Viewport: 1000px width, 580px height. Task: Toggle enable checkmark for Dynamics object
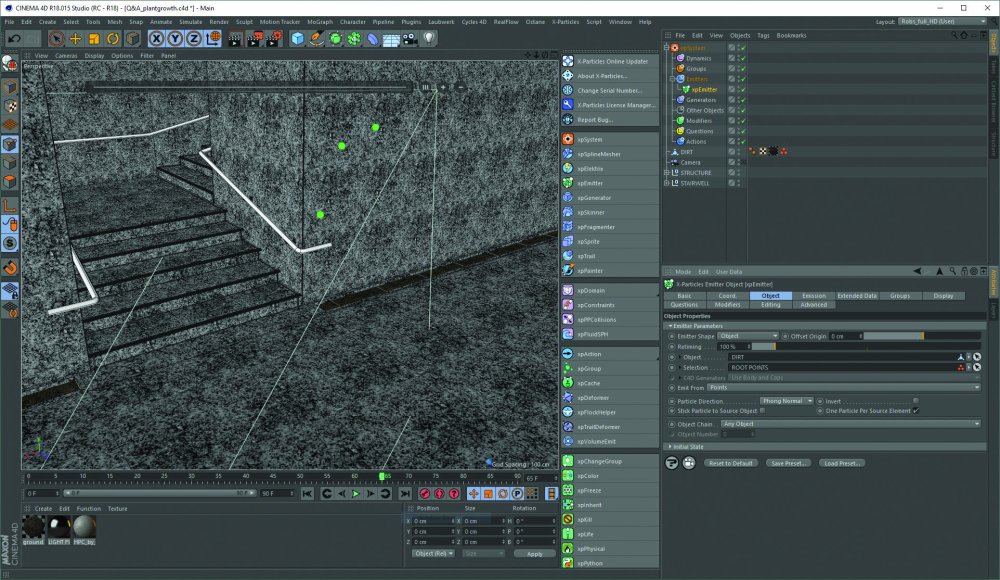point(743,58)
